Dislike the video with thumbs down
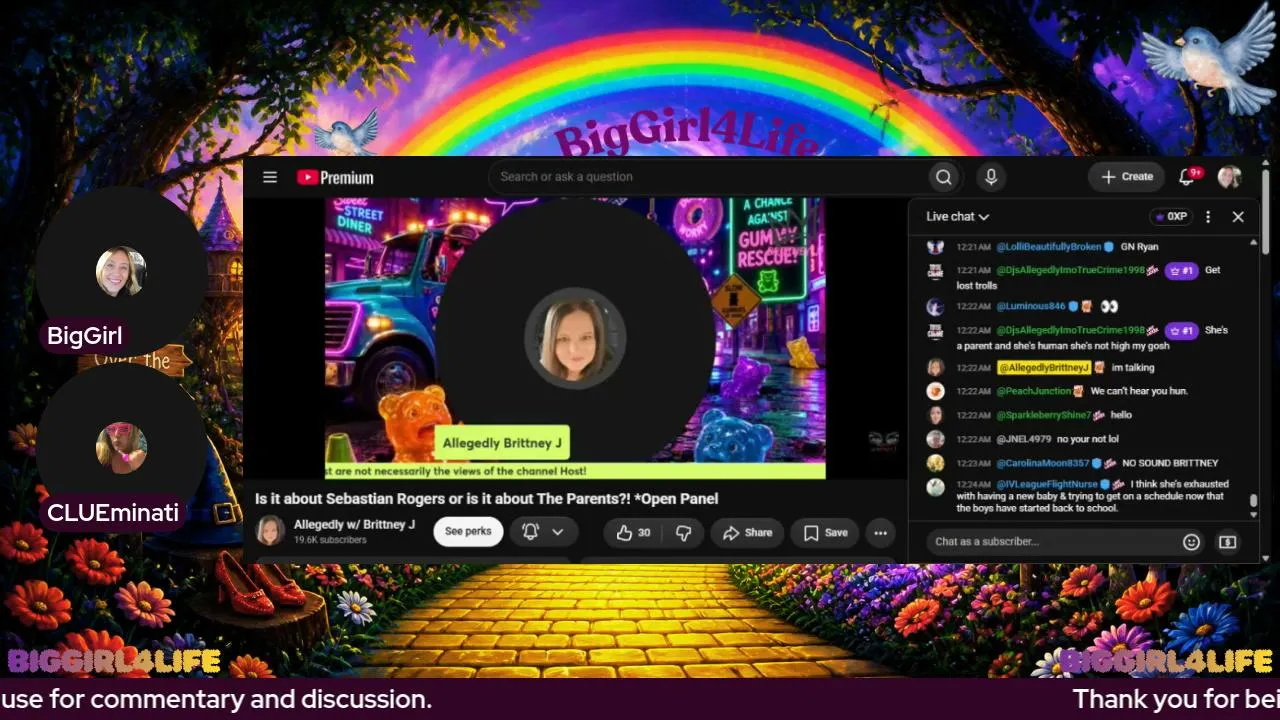The image size is (1280, 720). tap(684, 532)
